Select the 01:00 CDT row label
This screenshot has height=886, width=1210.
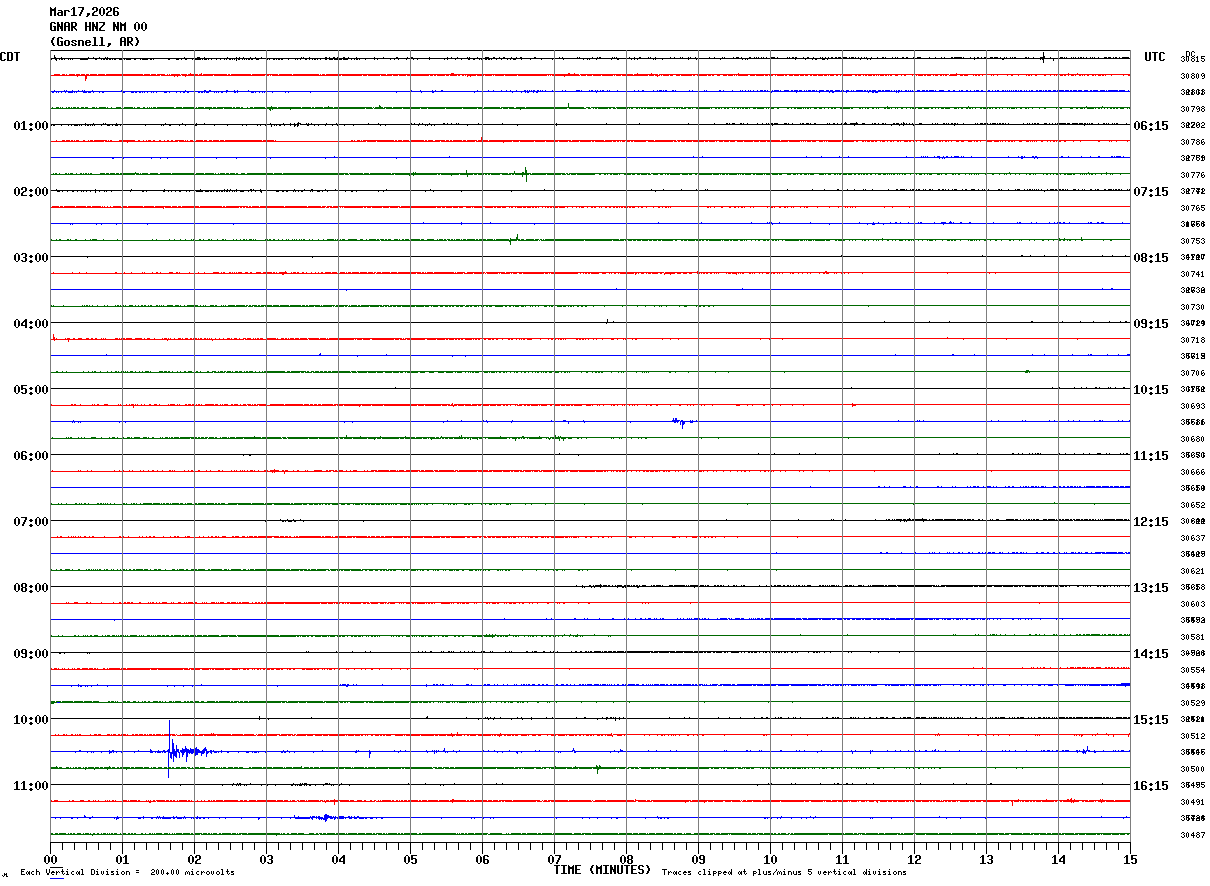[31, 126]
